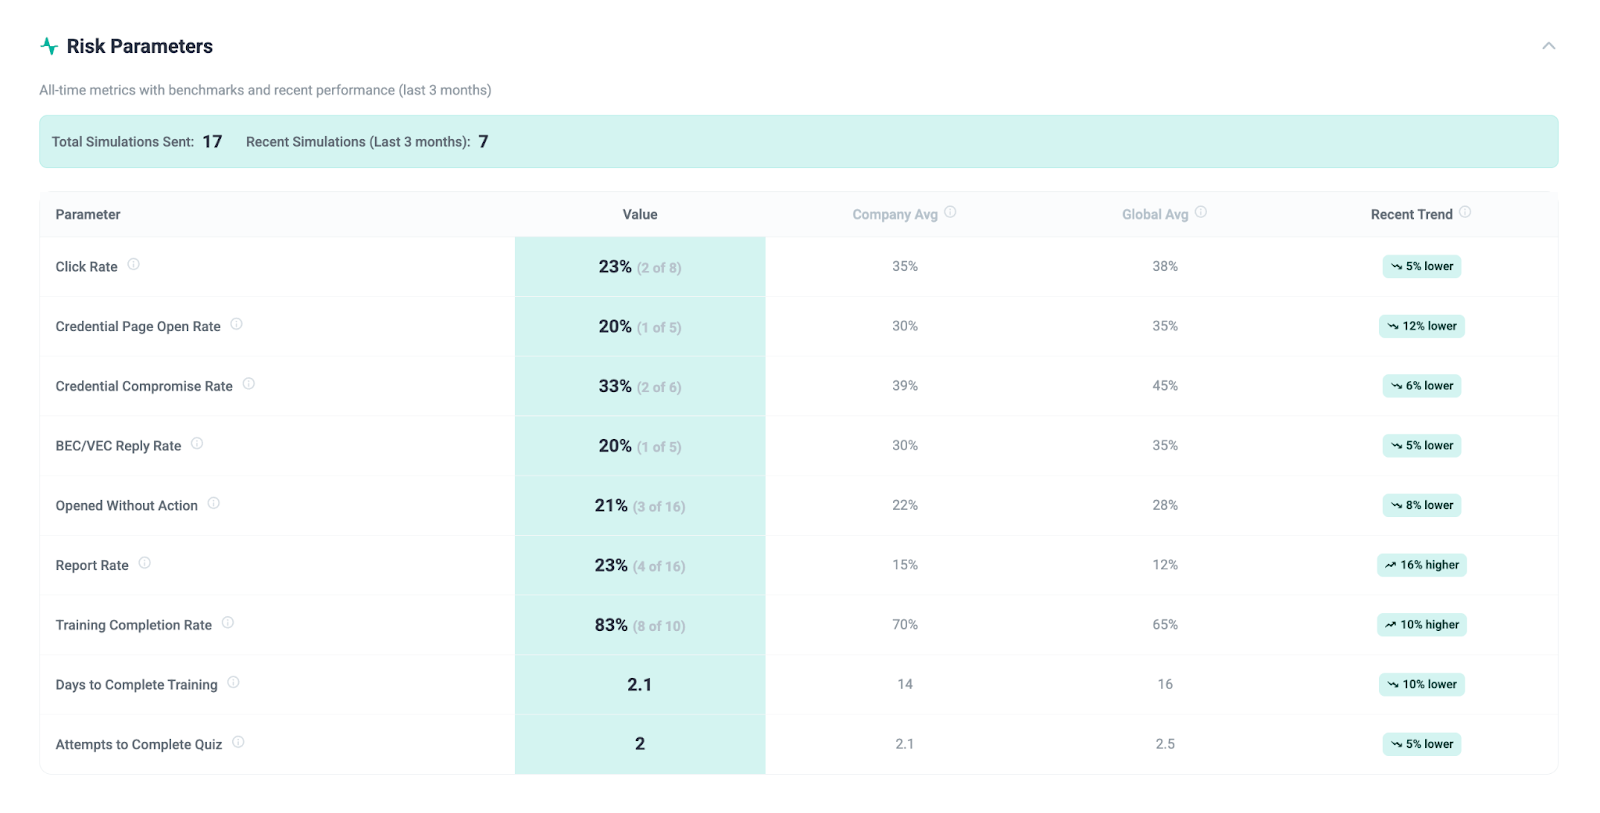Click the Training Completion Rate label

coord(134,625)
